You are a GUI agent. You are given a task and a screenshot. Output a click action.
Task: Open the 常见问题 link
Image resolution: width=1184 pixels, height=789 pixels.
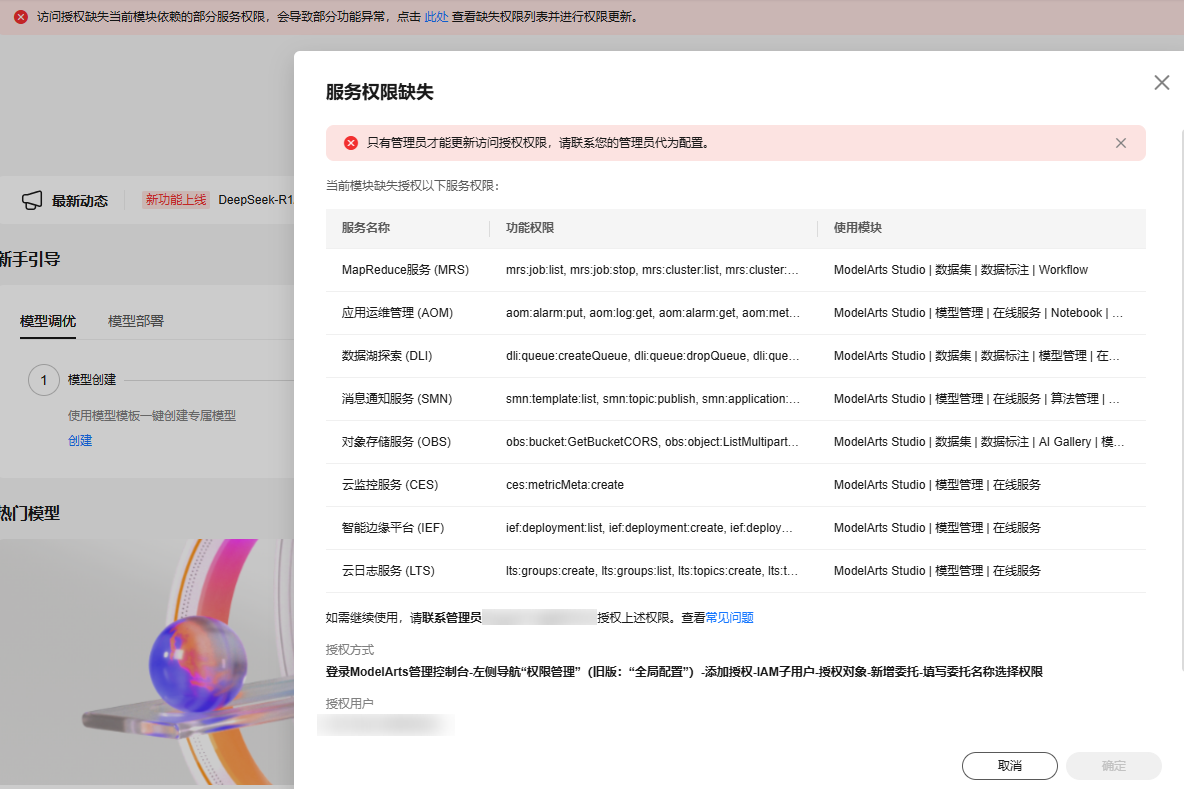[729, 618]
